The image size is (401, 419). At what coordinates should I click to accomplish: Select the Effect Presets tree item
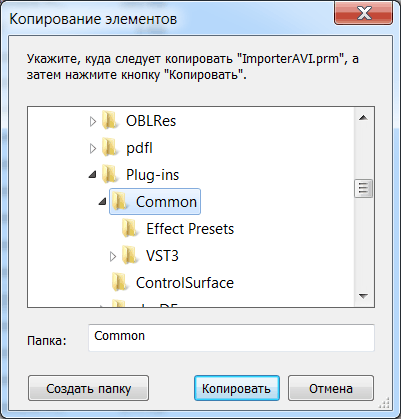click(x=178, y=229)
